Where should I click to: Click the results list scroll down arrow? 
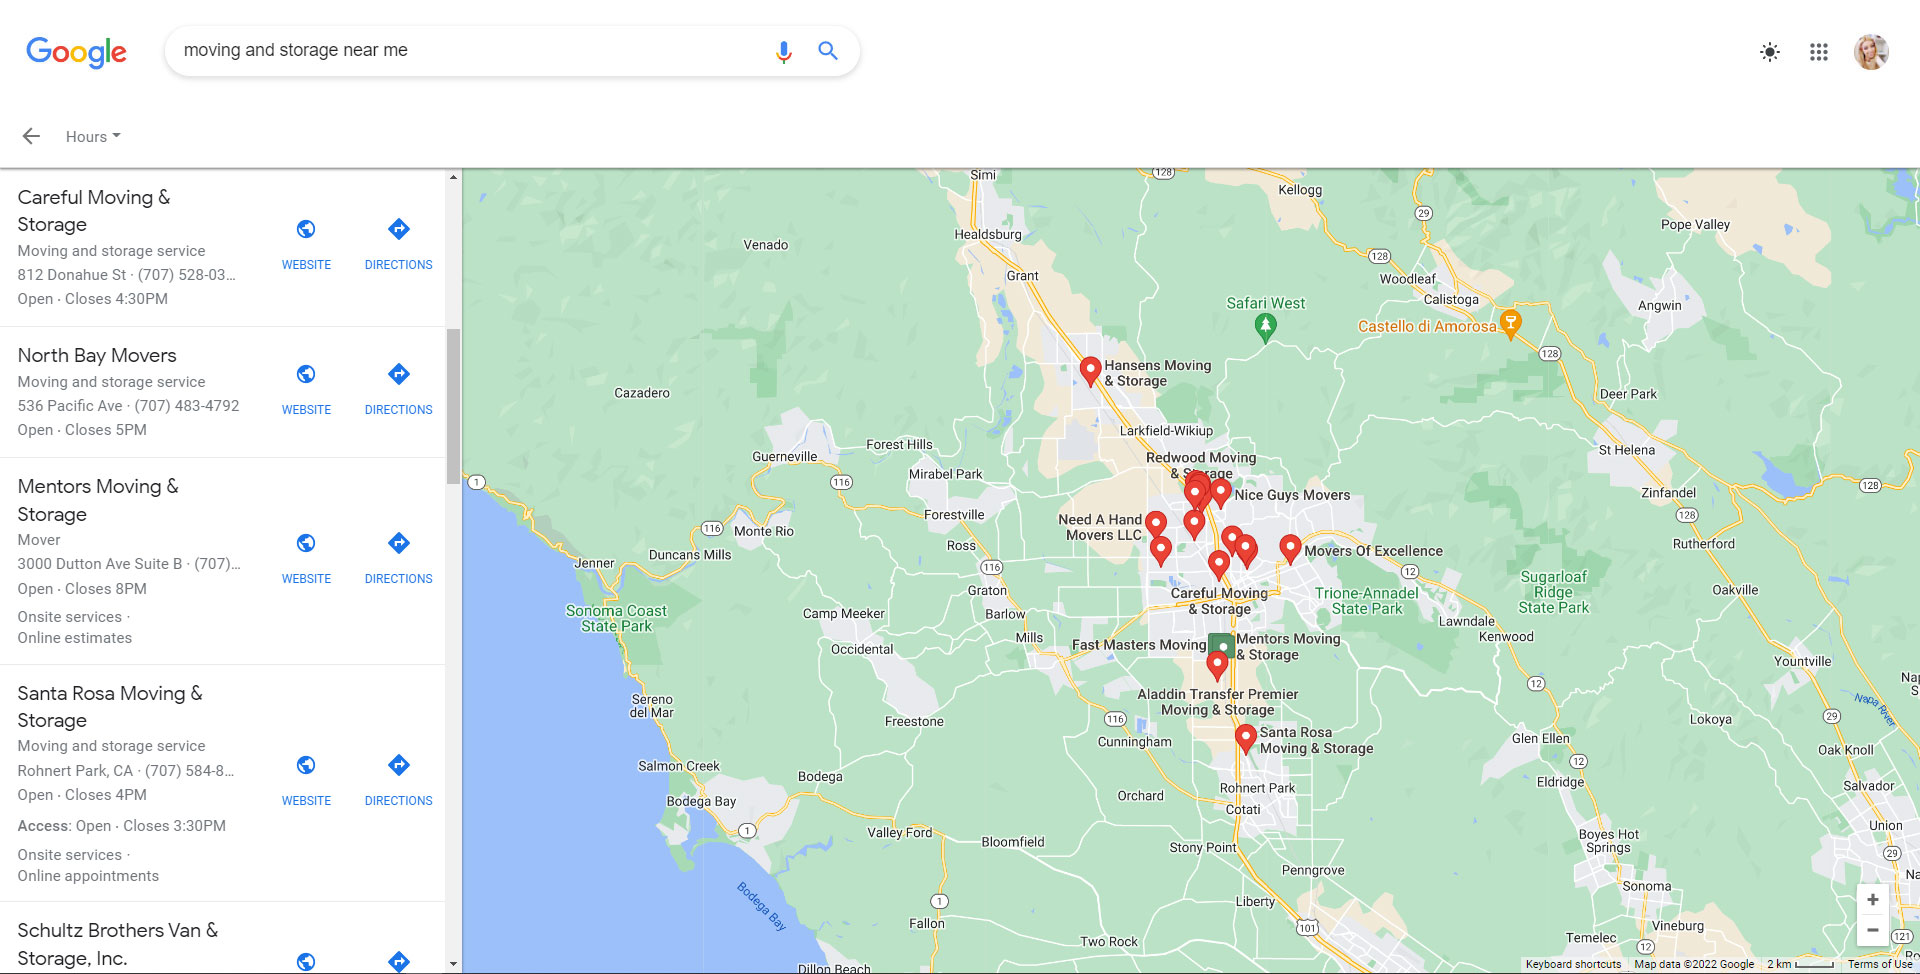coord(453,965)
